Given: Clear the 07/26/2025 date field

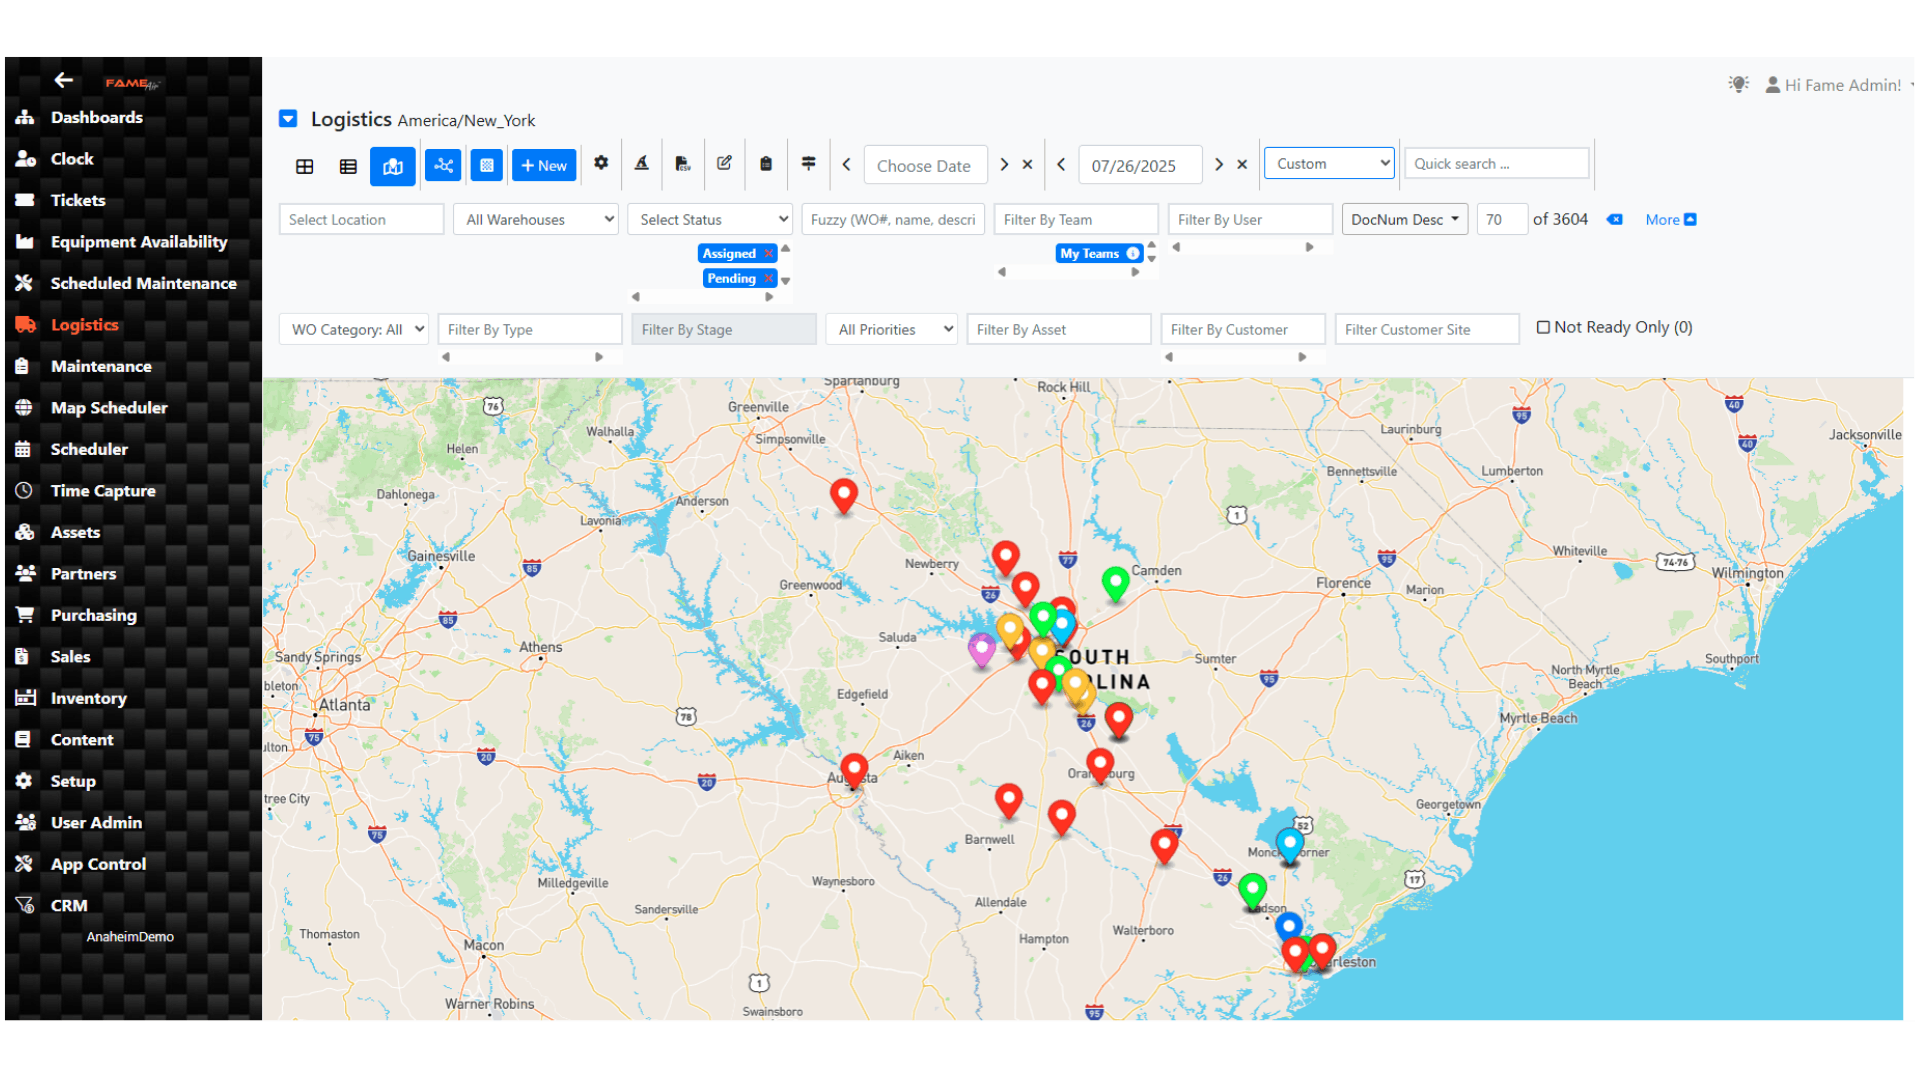Looking at the screenshot, I should click(1242, 164).
